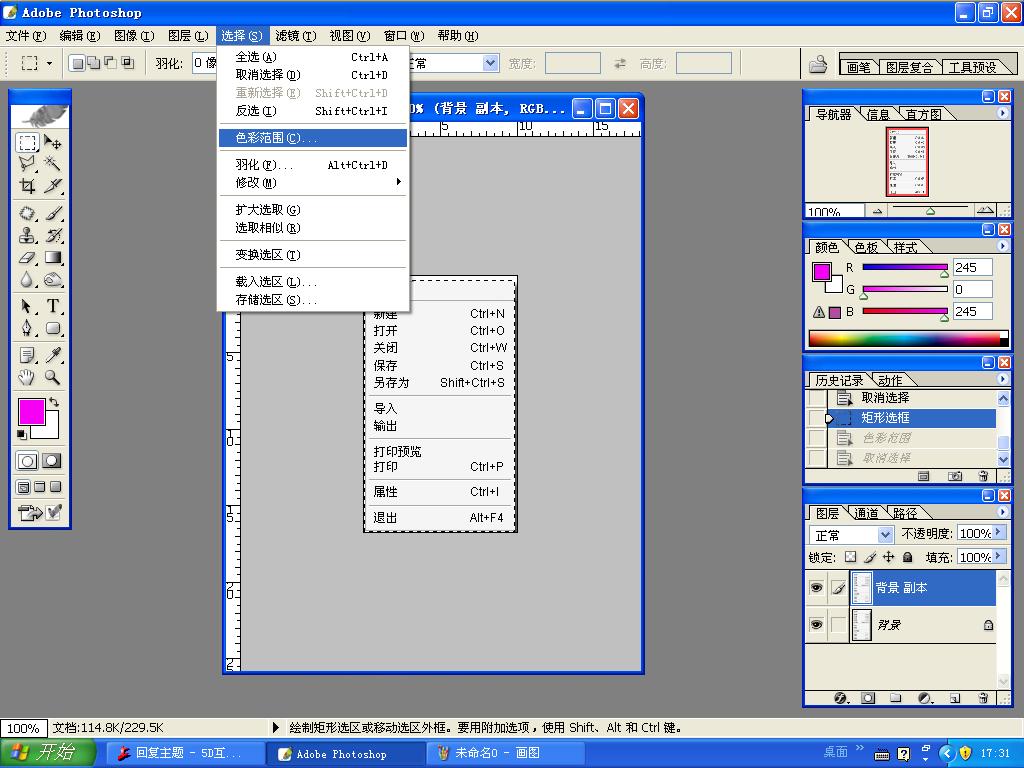
Task: Select the Gradient tool
Action: (53, 257)
